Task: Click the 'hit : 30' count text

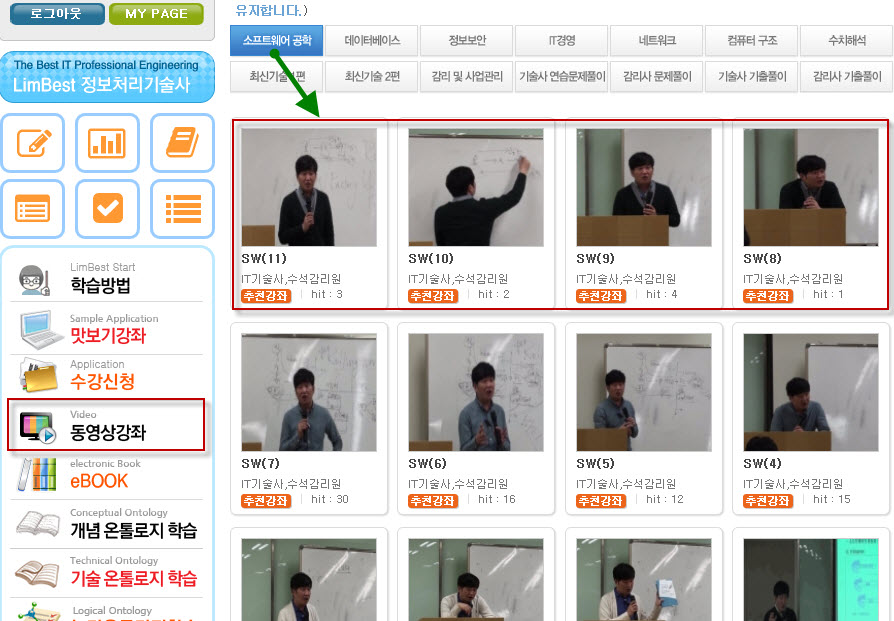Action: click(330, 500)
